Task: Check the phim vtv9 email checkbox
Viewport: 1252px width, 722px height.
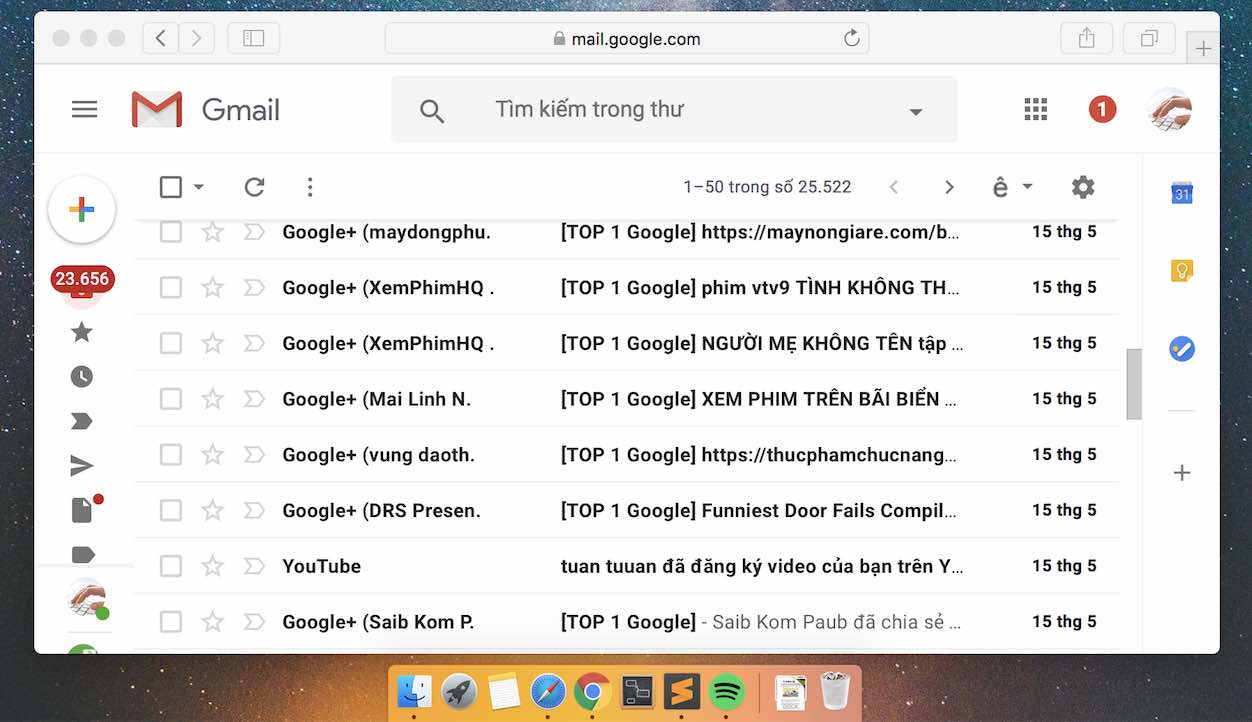Action: tap(171, 288)
